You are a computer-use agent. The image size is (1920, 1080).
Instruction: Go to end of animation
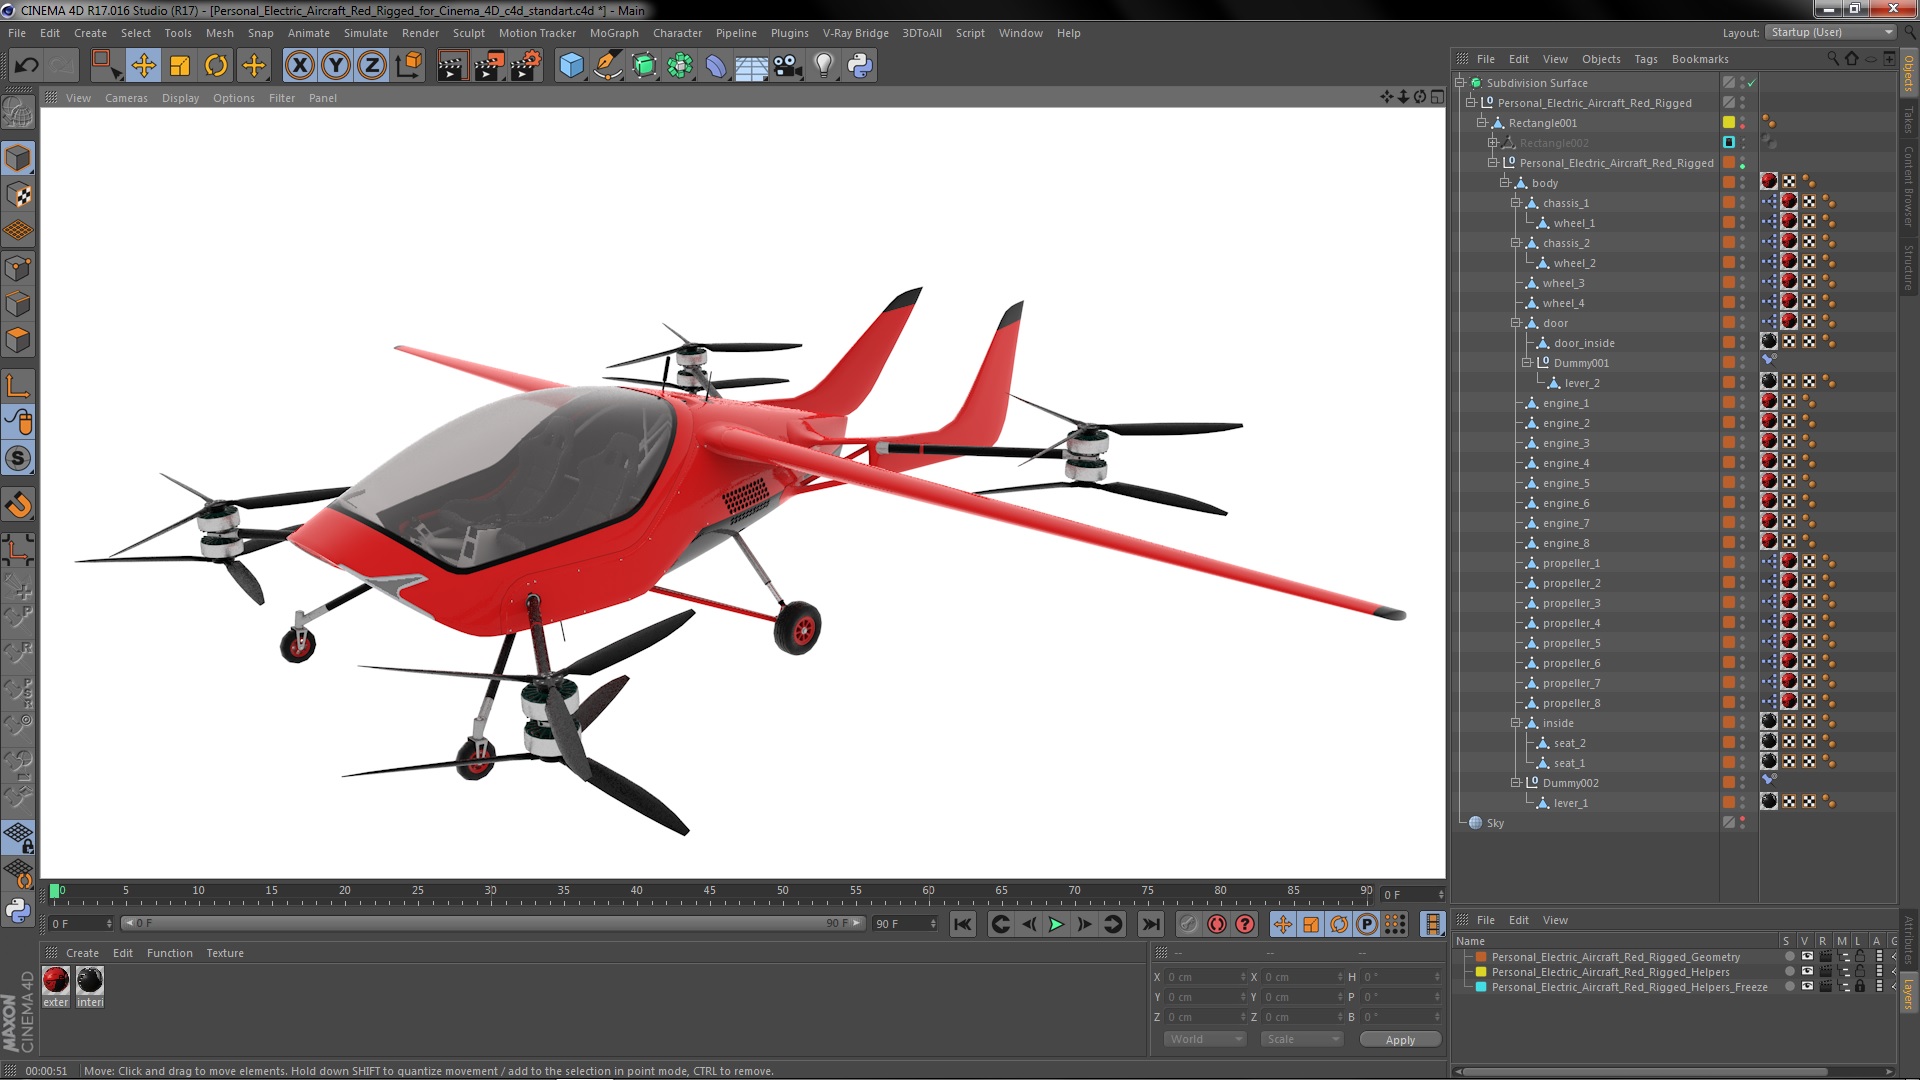click(x=1151, y=925)
